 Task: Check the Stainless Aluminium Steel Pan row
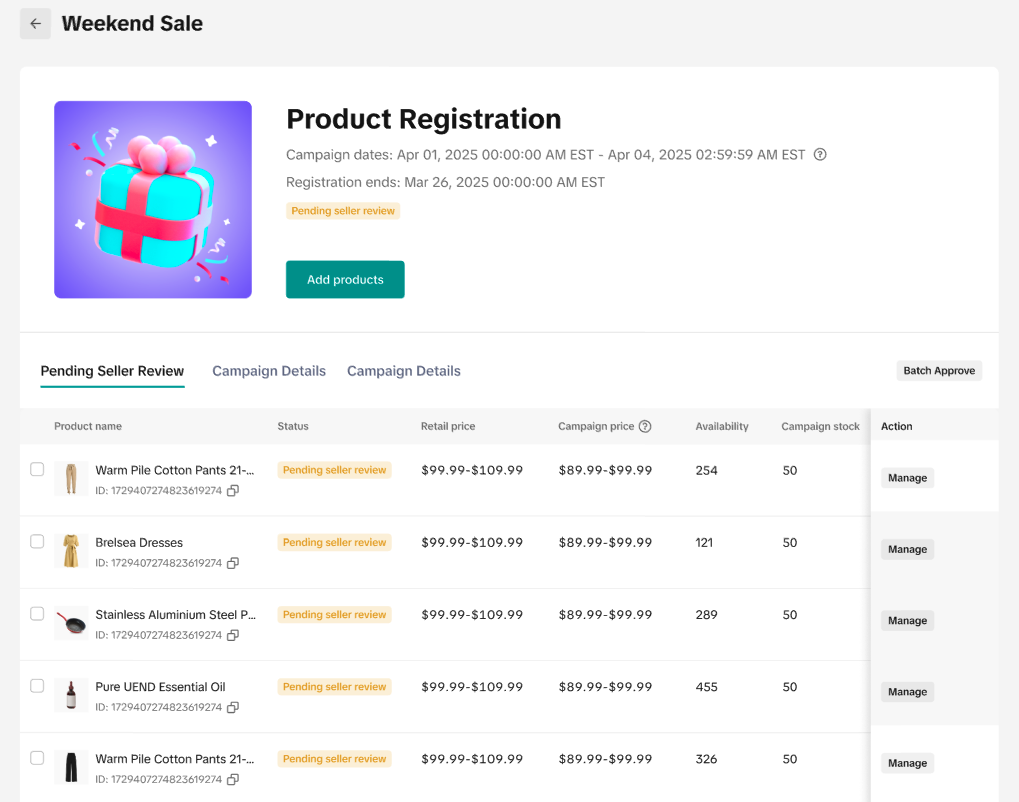coord(37,613)
